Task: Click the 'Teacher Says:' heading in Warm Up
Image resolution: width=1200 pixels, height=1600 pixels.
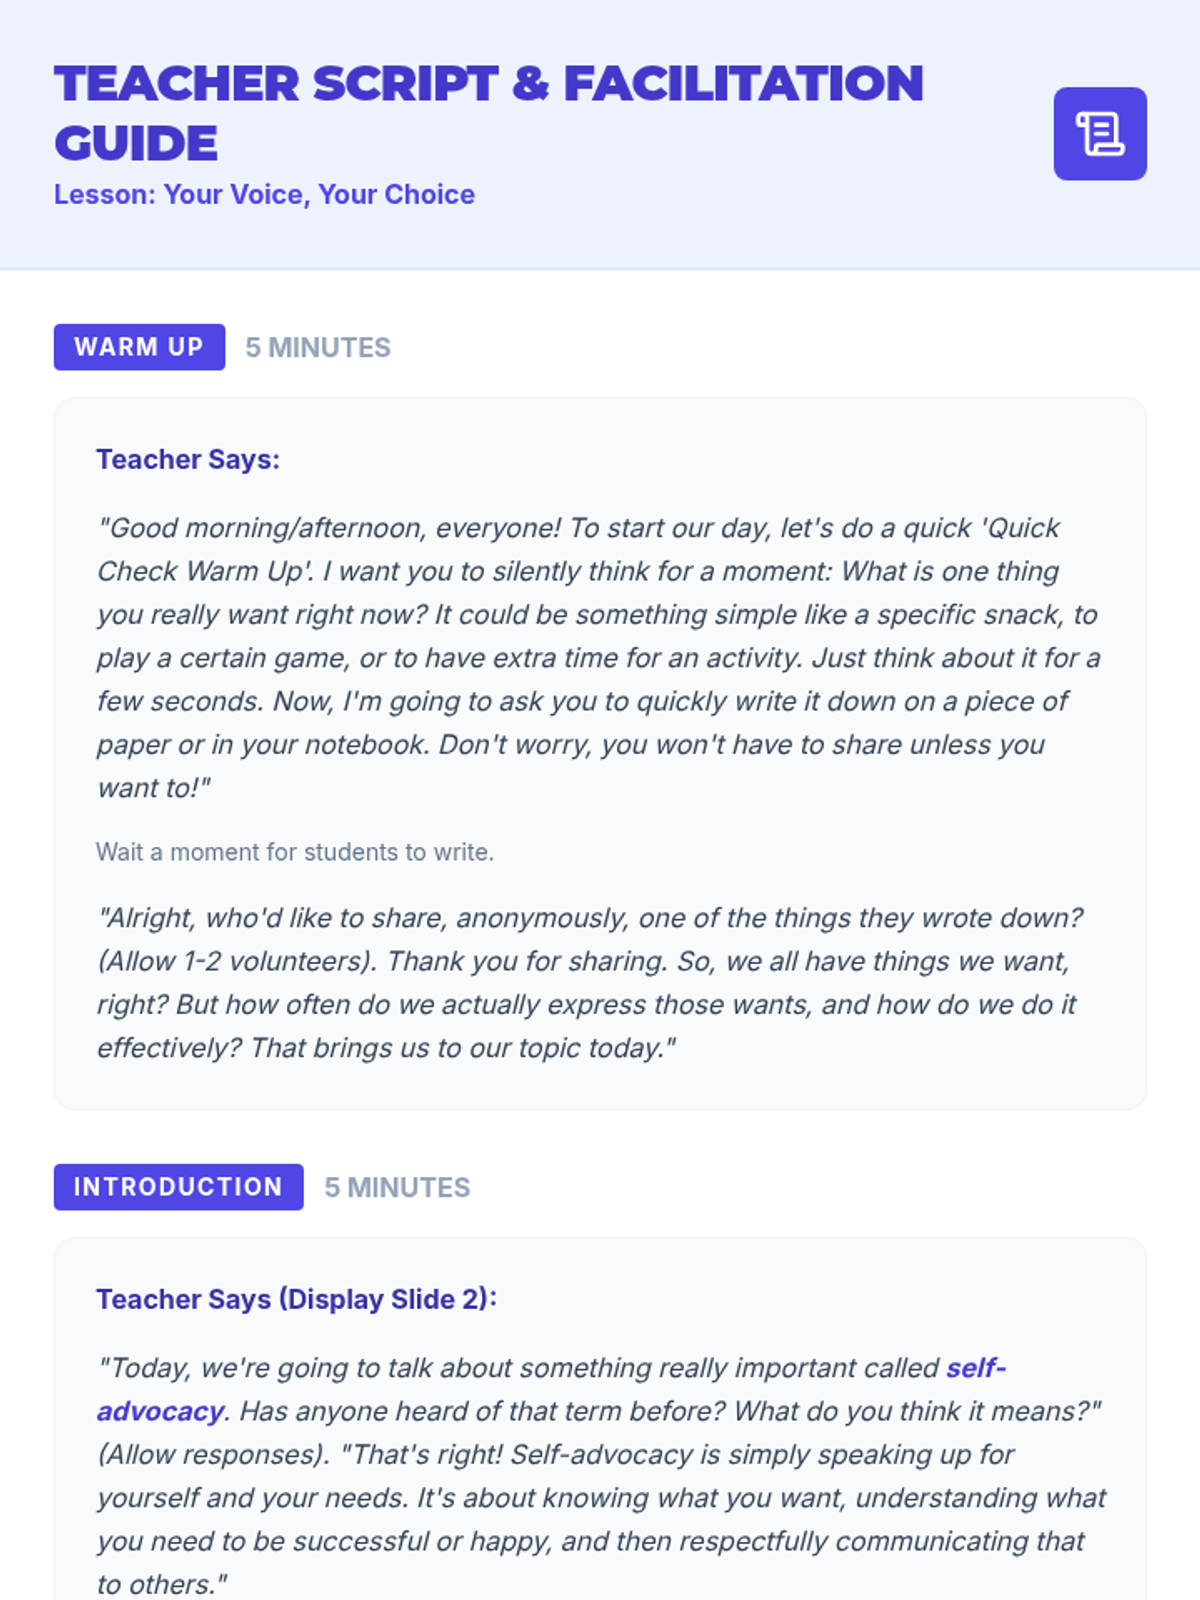Action: click(188, 459)
